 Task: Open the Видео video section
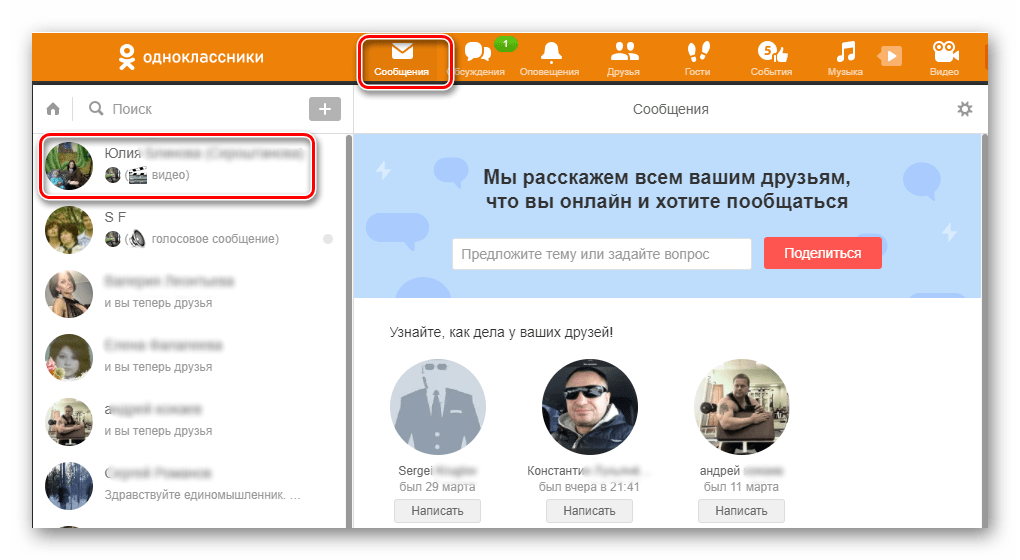point(945,59)
